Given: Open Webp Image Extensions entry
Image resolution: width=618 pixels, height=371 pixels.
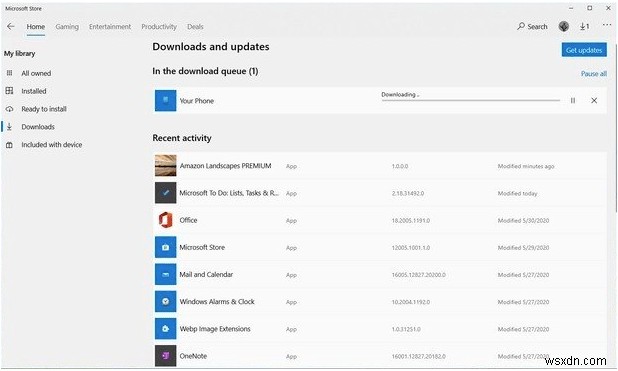Looking at the screenshot, I should pyautogui.click(x=215, y=329).
